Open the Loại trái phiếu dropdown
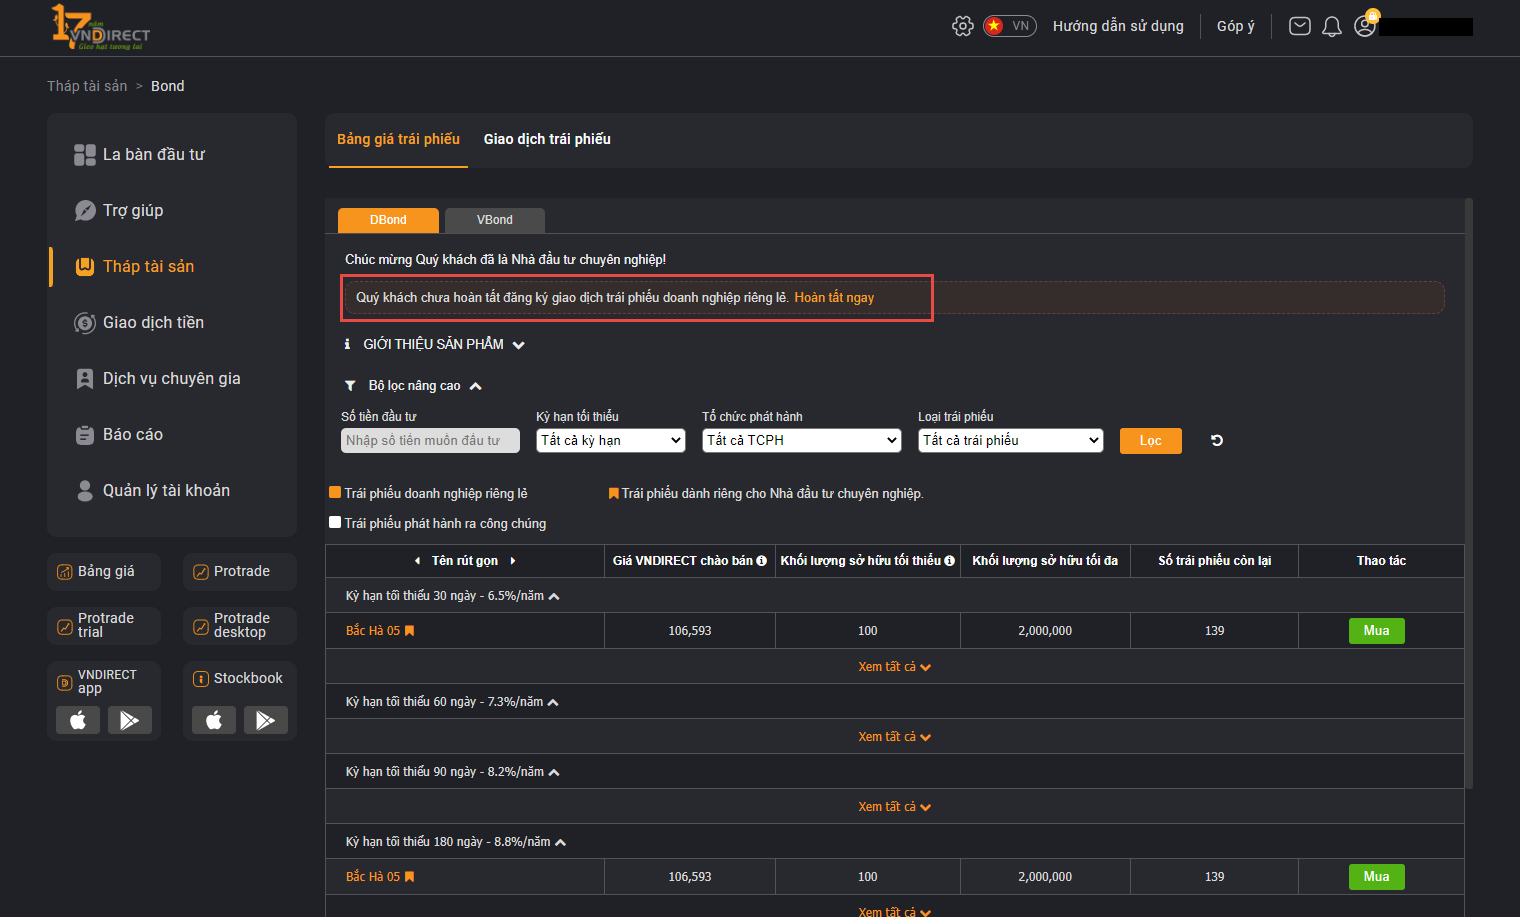Screen dimensions: 1520x917 (1011, 440)
